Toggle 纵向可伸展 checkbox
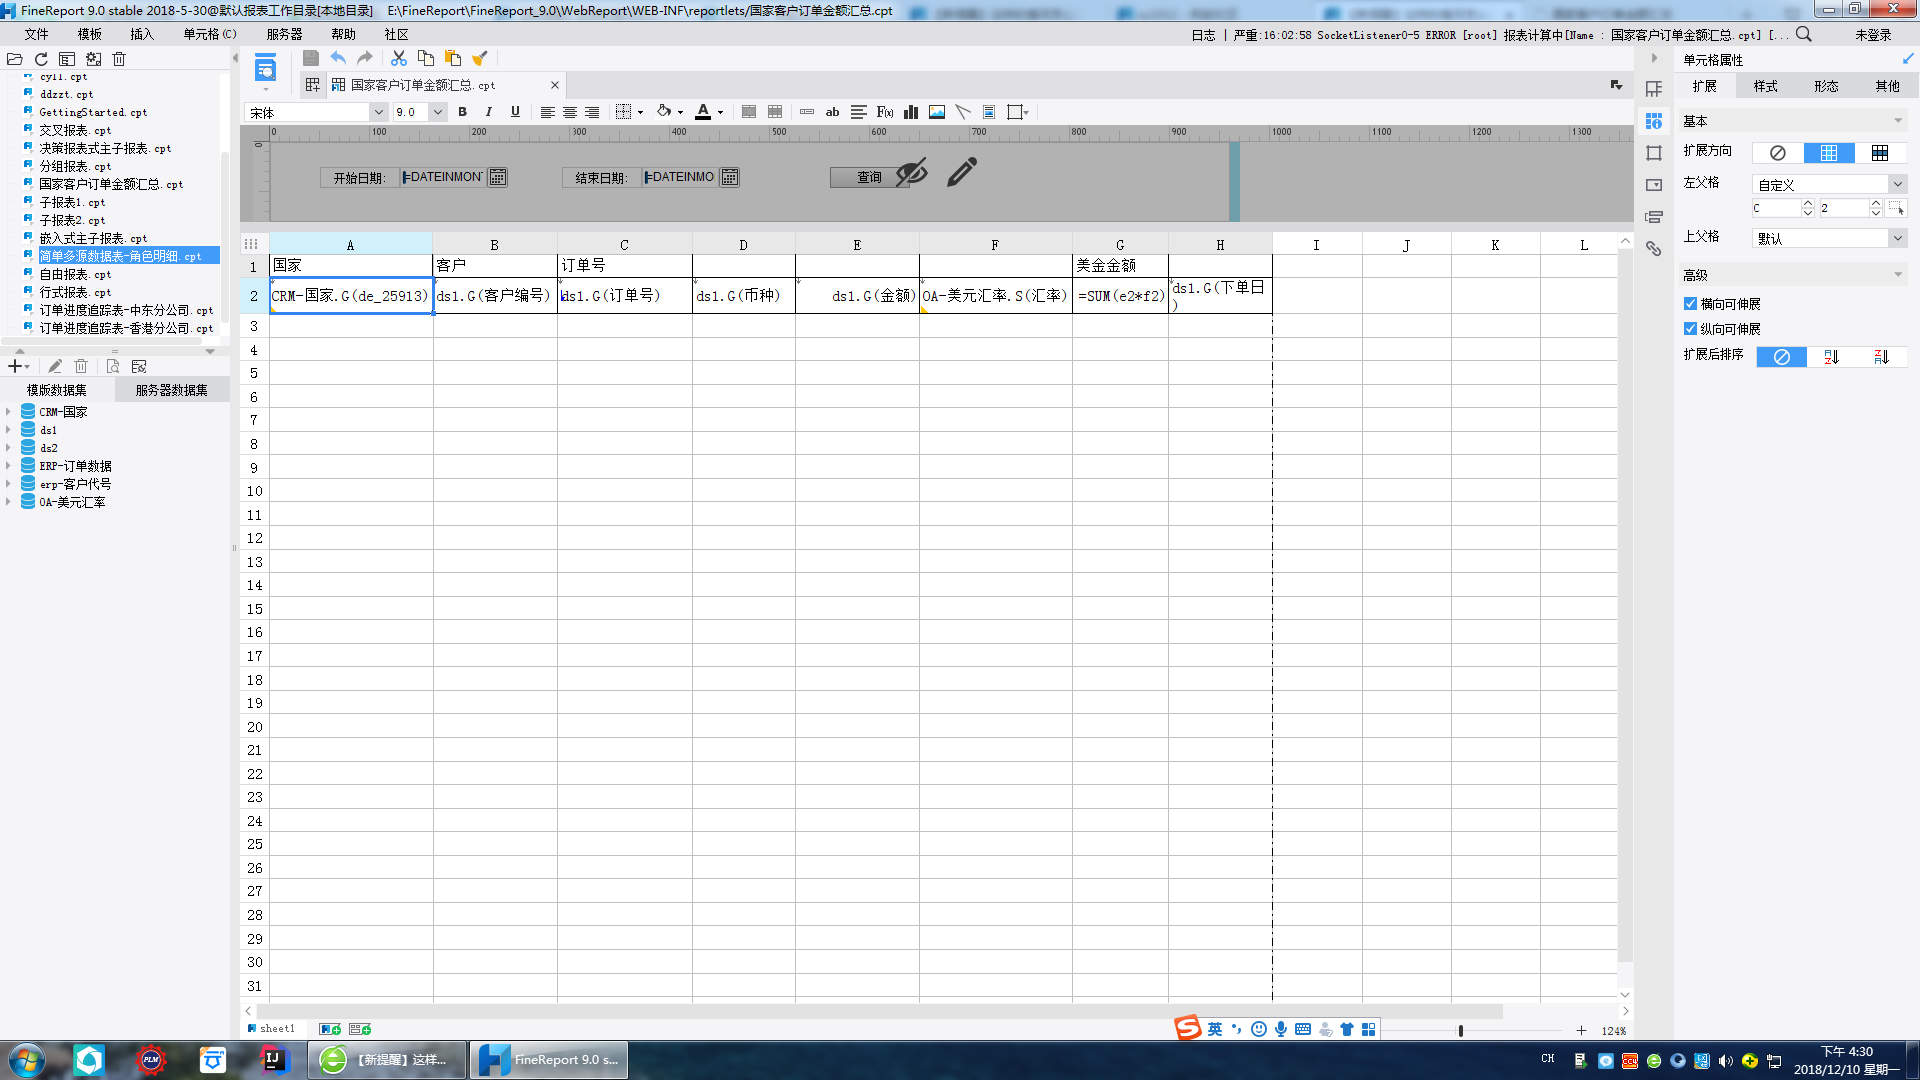This screenshot has height=1080, width=1920. [x=1690, y=329]
